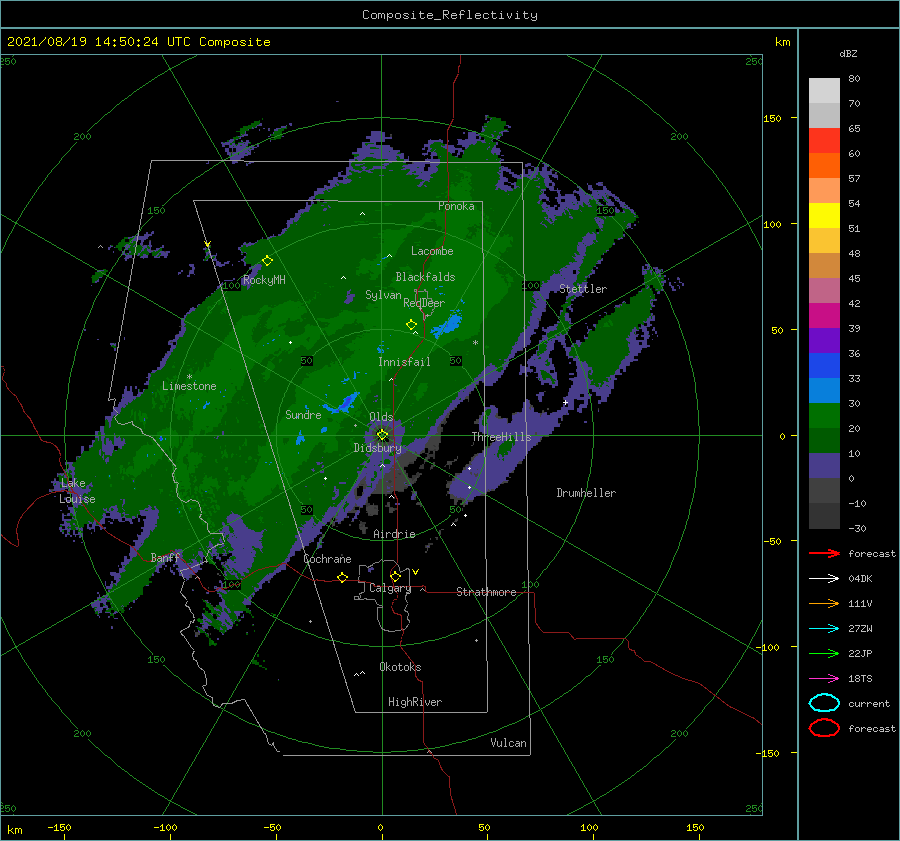
Task: Click the Banff label
Action: tap(165, 557)
